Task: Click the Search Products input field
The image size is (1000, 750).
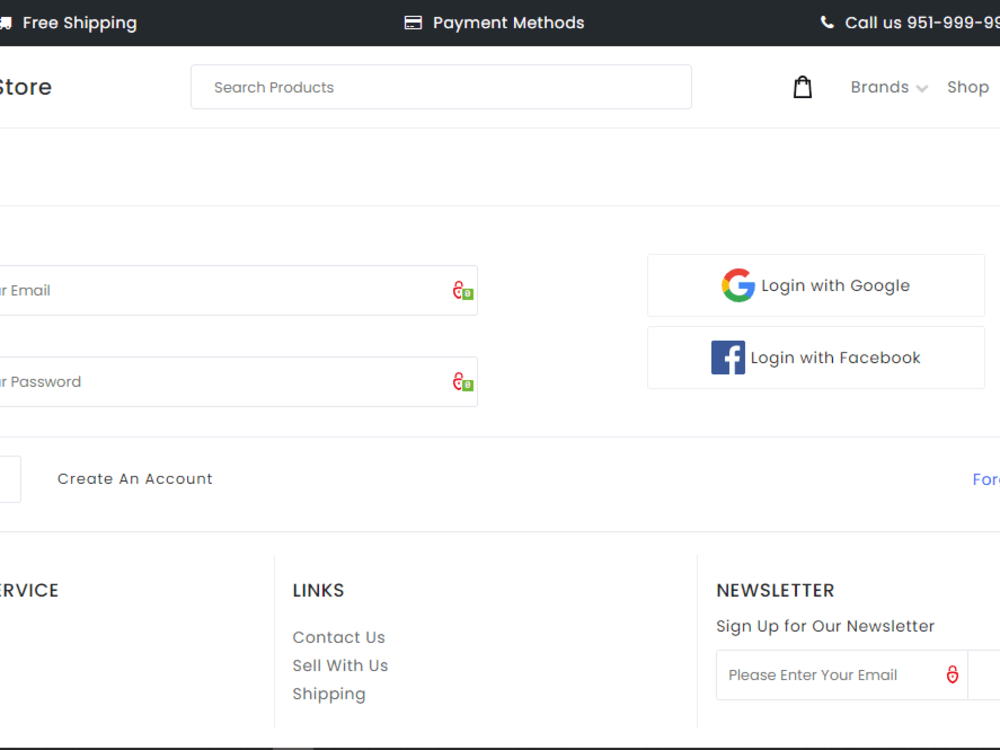Action: click(x=441, y=87)
